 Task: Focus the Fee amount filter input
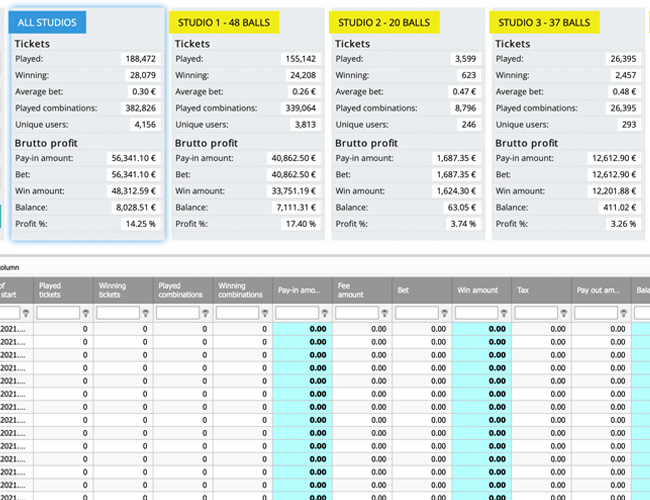pyautogui.click(x=357, y=313)
